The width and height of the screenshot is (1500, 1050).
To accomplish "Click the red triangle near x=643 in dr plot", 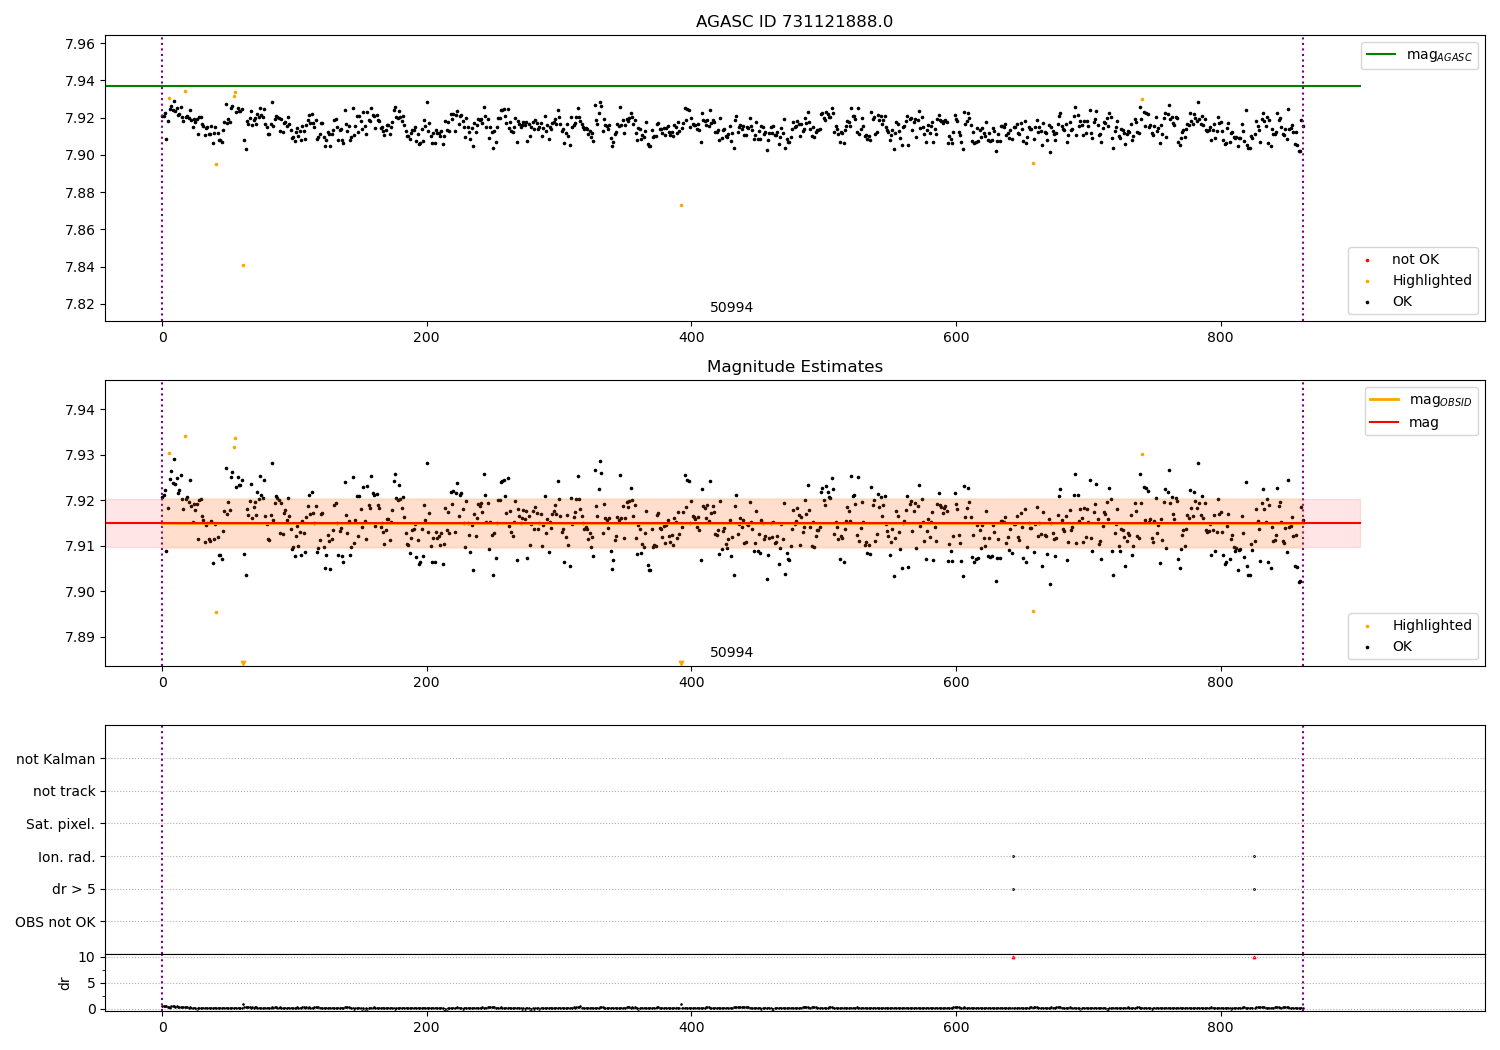I will [1013, 957].
